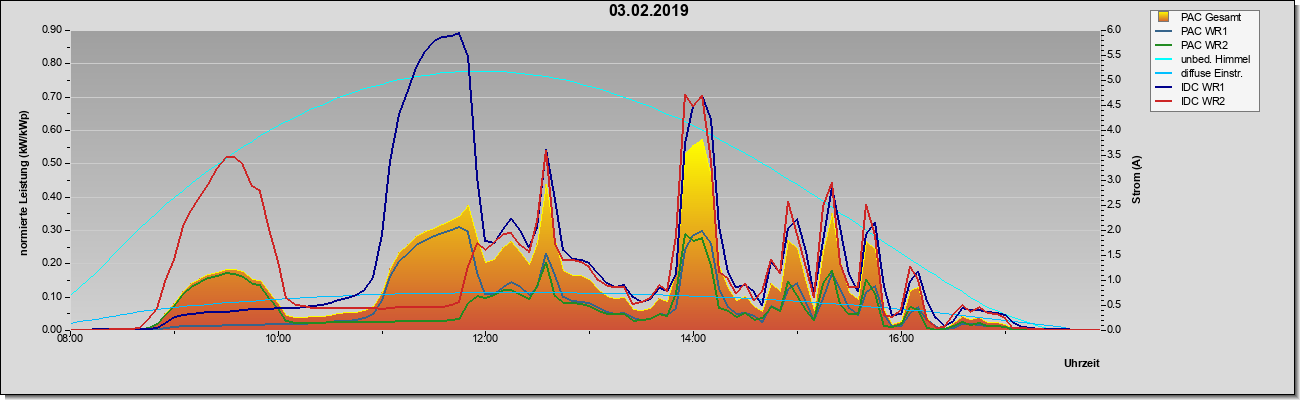Click the red IDC WR2 morning peak near 09:30

[x=231, y=157]
